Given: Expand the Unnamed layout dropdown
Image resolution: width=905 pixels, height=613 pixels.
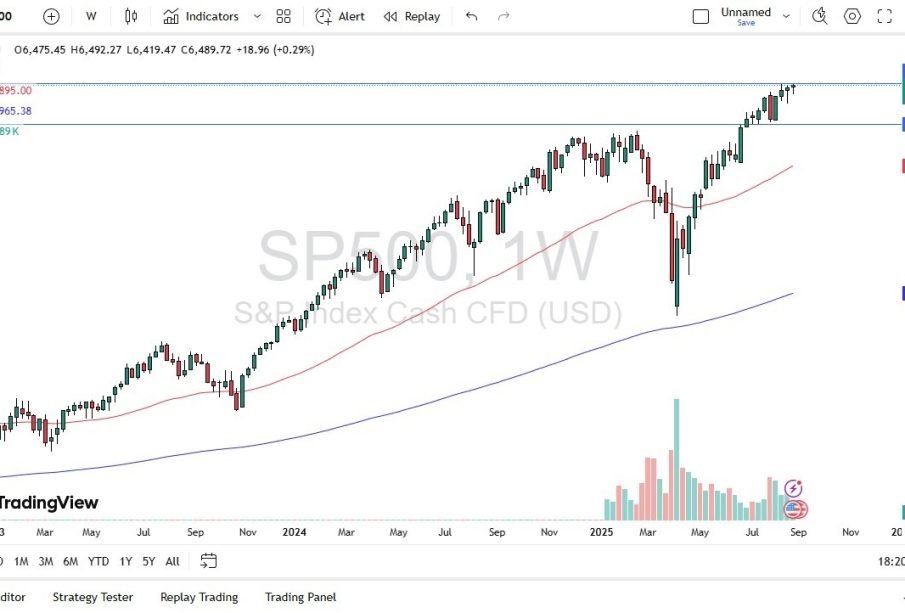Looking at the screenshot, I should point(786,16).
